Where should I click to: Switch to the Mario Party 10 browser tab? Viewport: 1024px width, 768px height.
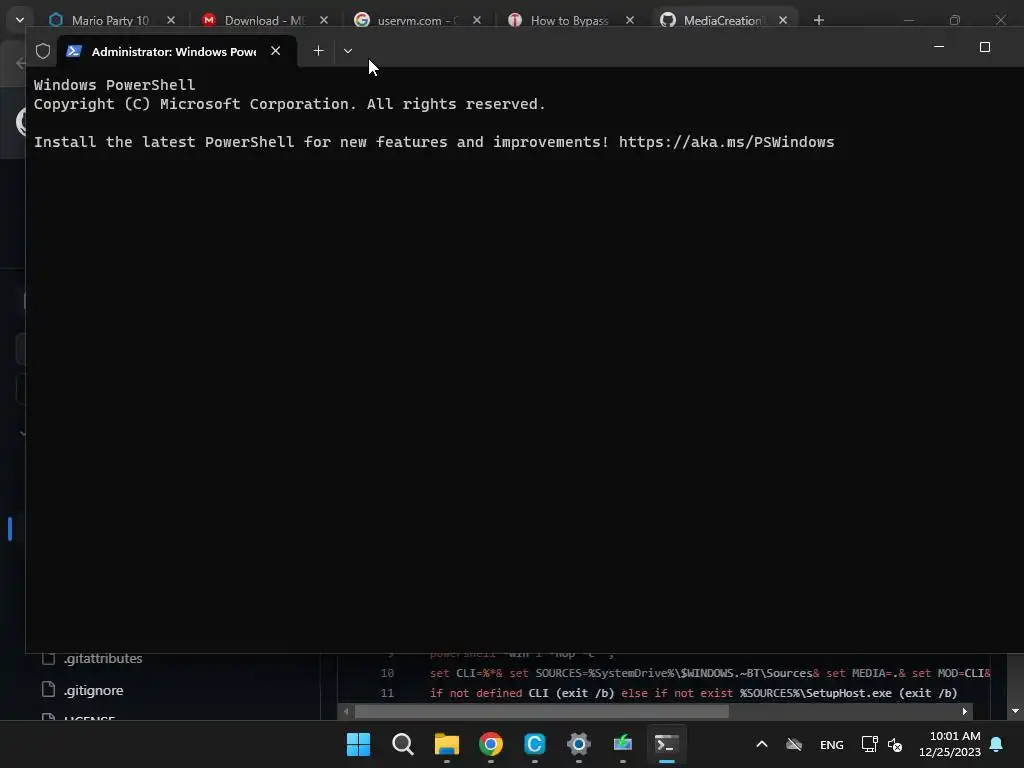tap(111, 20)
